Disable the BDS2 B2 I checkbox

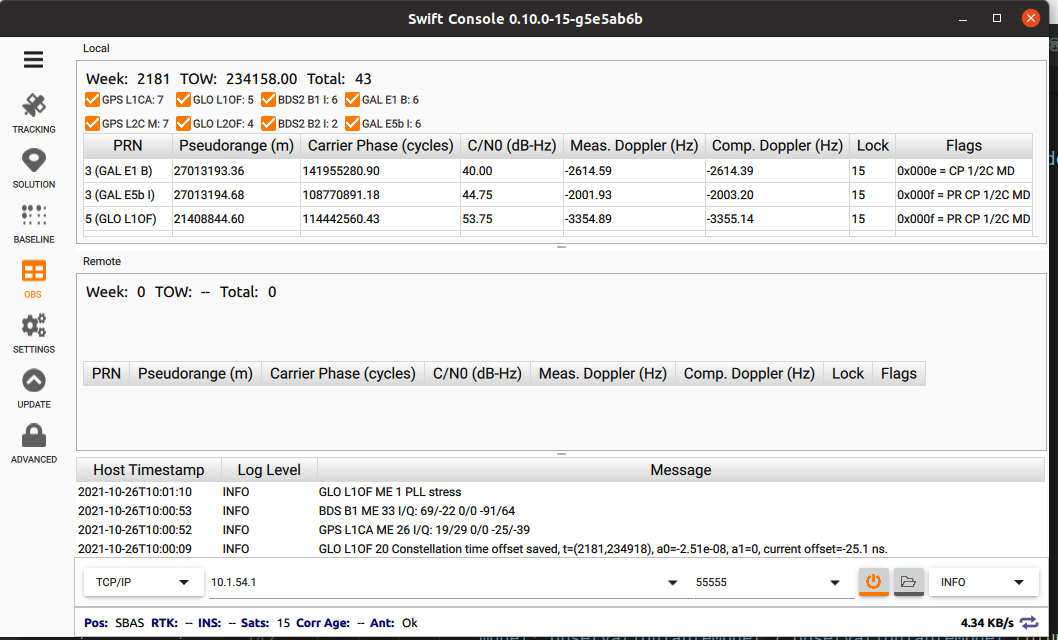pos(269,123)
